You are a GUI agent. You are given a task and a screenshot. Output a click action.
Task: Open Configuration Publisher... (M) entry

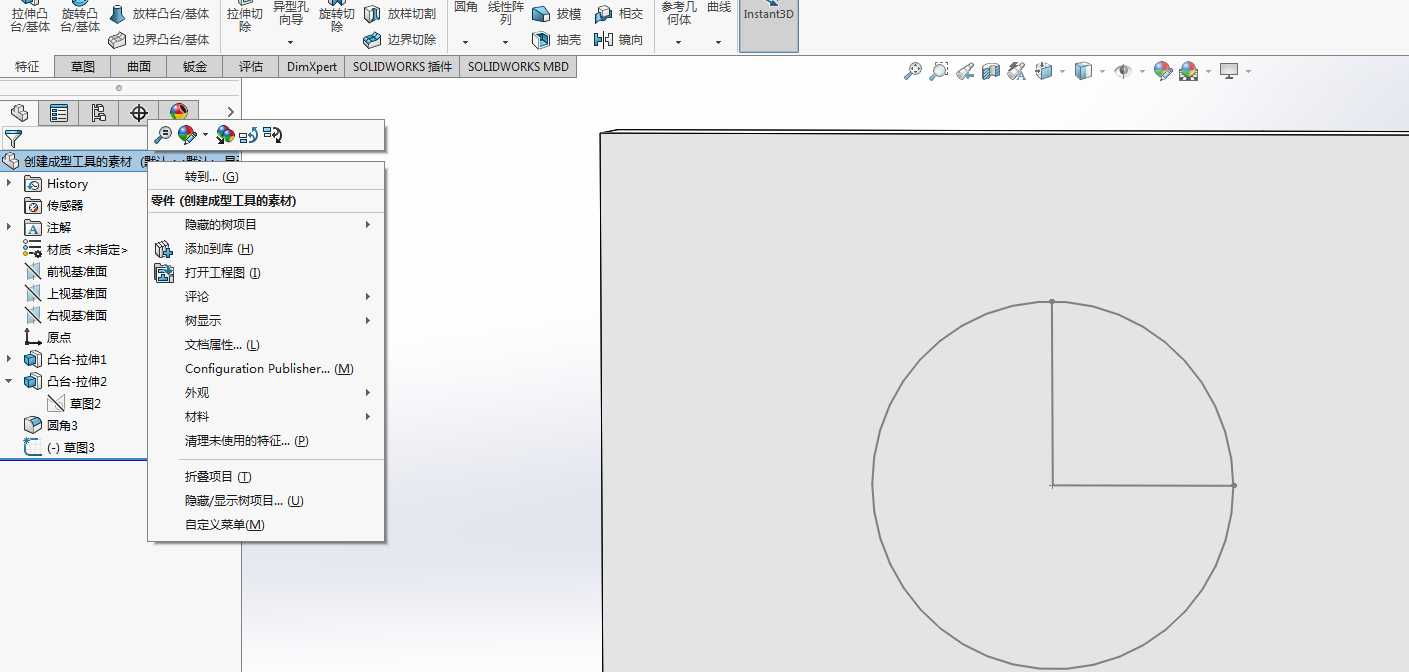click(x=266, y=369)
